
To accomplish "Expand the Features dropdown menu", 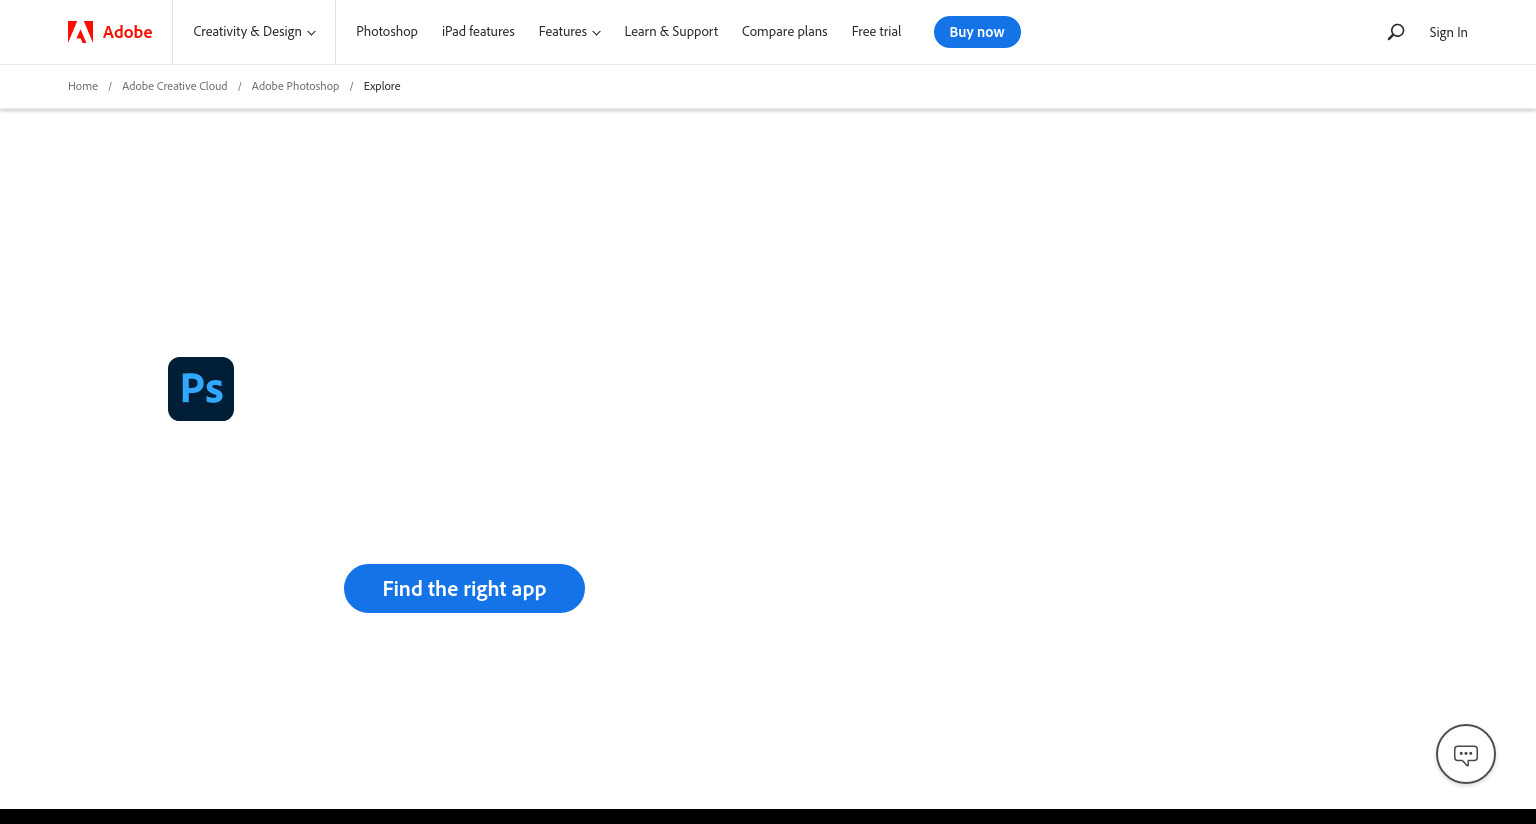I will click(570, 32).
